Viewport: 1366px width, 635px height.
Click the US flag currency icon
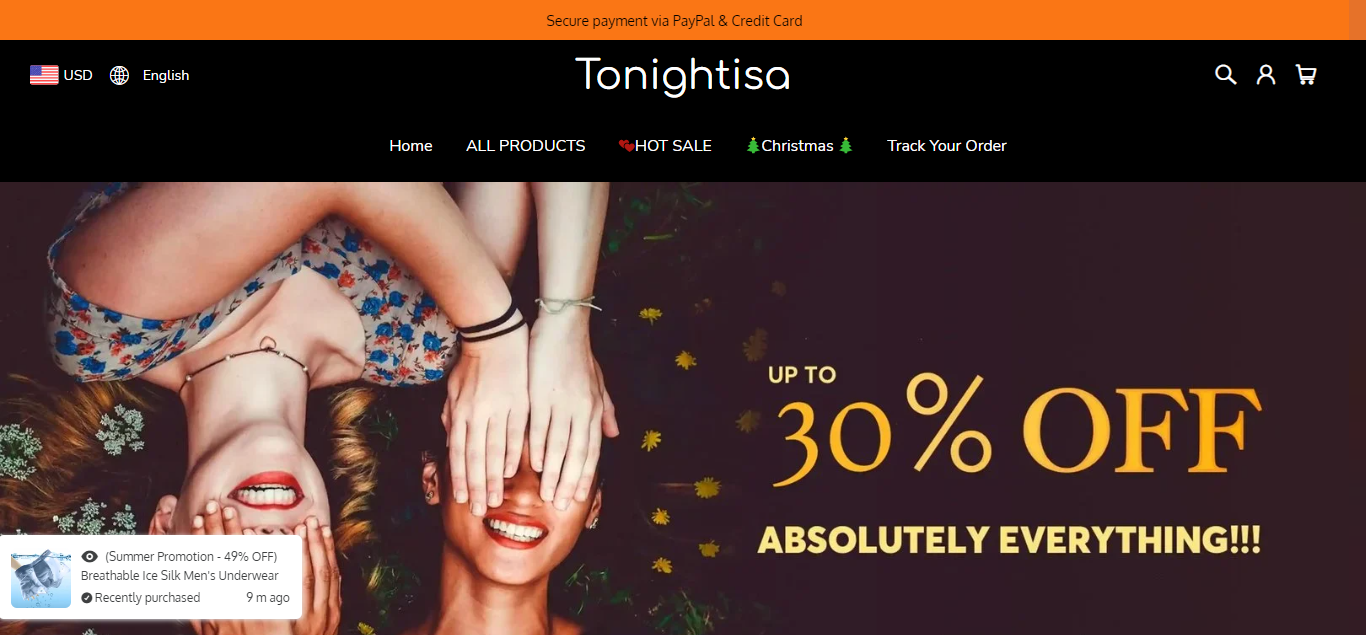[44, 75]
